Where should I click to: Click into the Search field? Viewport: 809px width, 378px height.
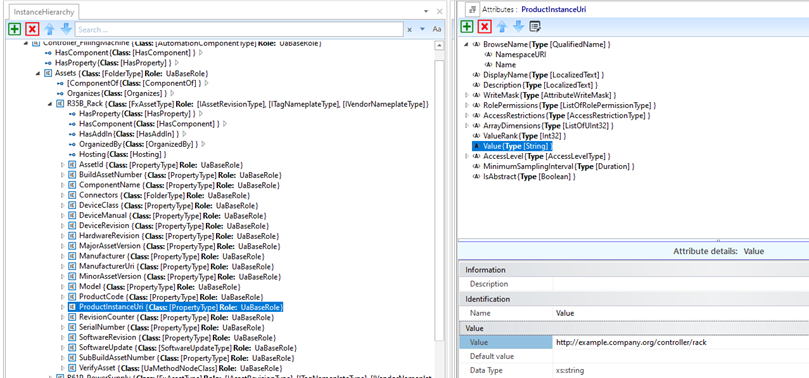239,29
